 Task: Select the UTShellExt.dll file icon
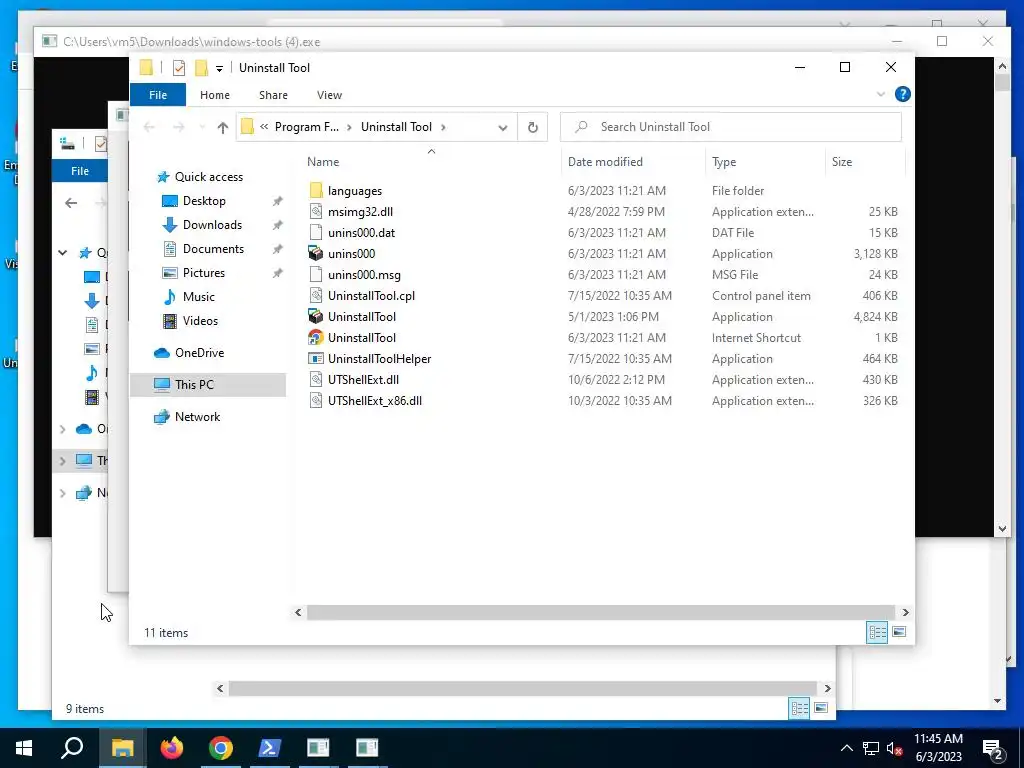pos(315,379)
